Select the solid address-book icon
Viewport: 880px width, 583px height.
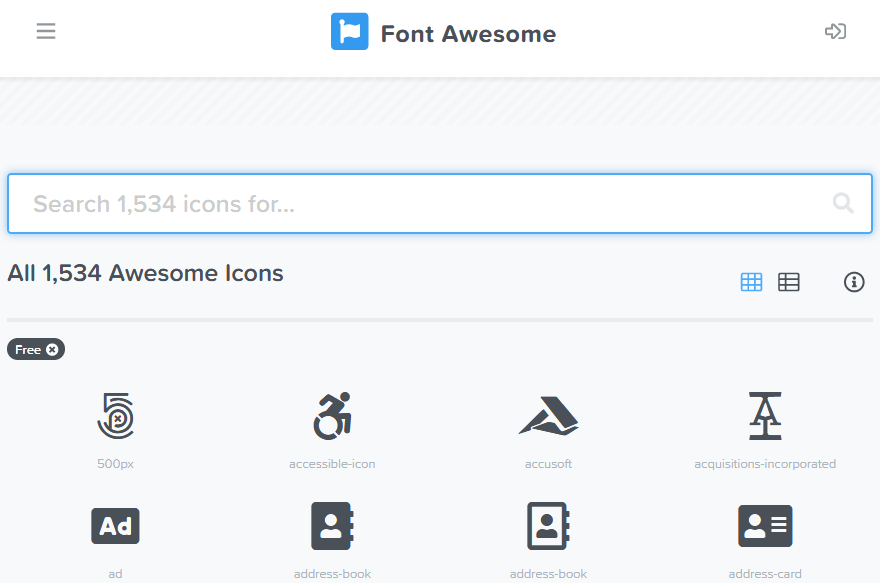tap(332, 526)
